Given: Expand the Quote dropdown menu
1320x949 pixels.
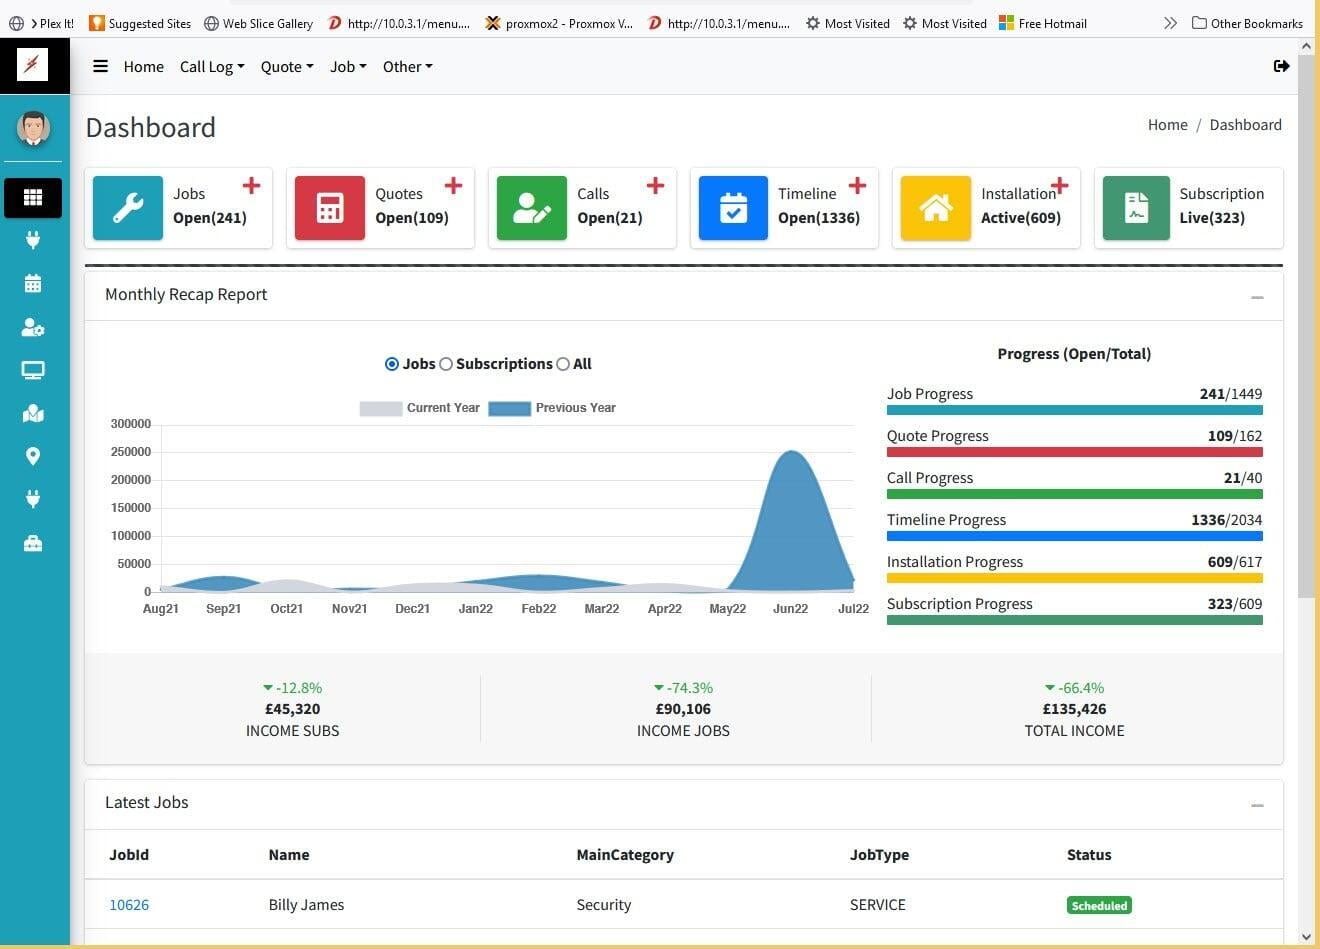Looking at the screenshot, I should (x=287, y=67).
